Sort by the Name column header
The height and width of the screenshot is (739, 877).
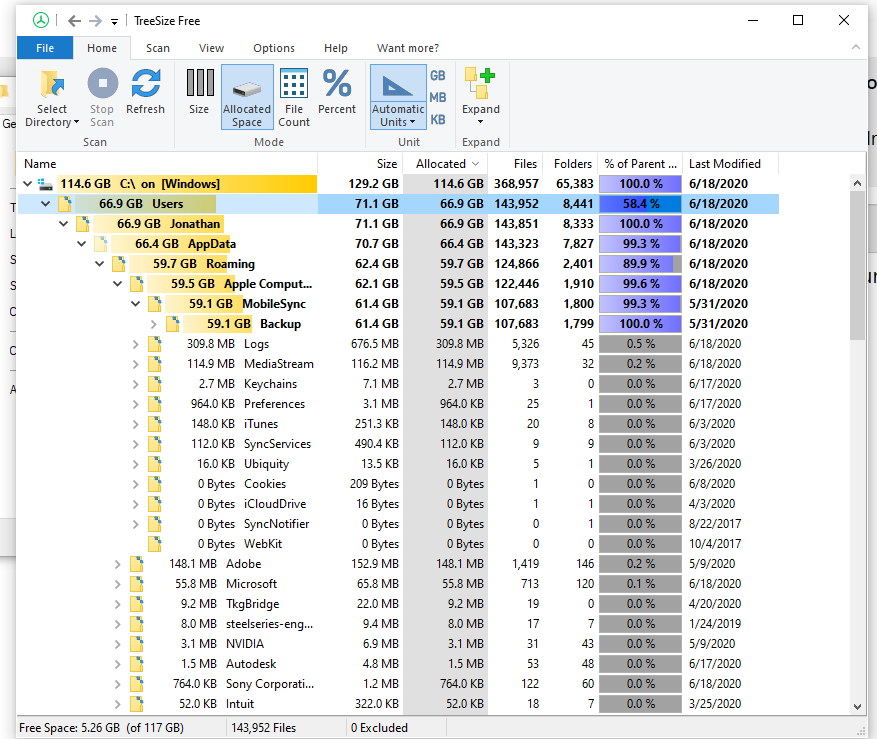pyautogui.click(x=167, y=164)
